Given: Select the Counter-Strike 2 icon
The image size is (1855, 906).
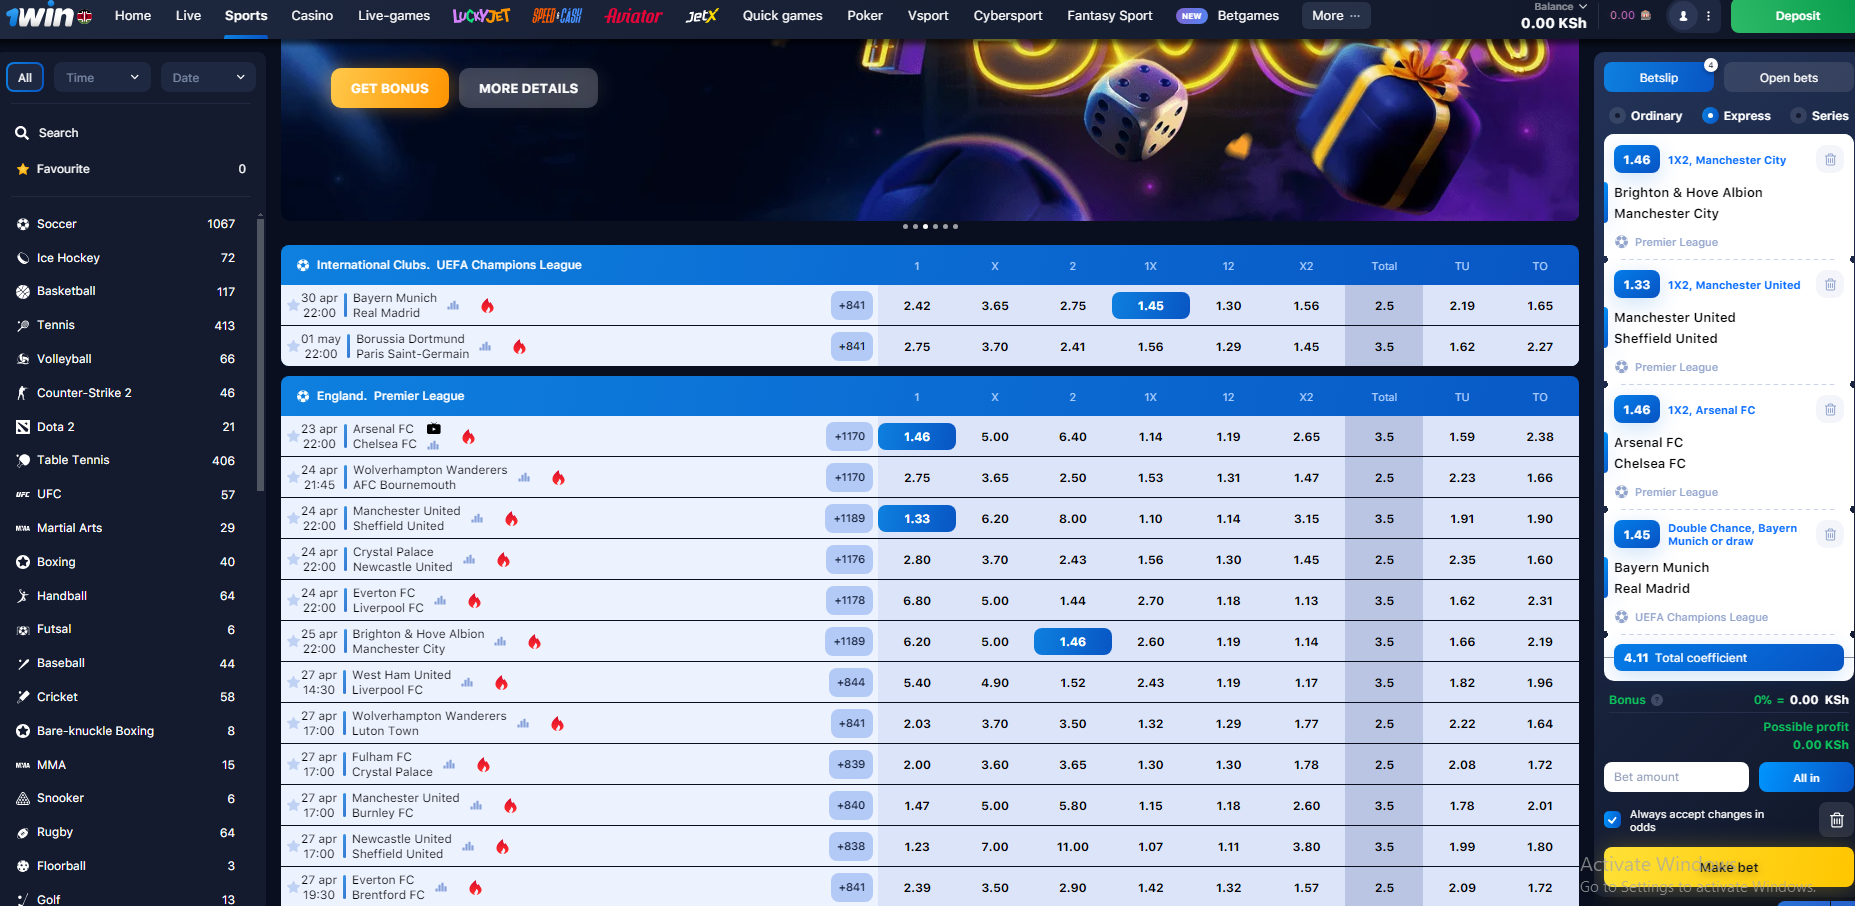Looking at the screenshot, I should 22,393.
